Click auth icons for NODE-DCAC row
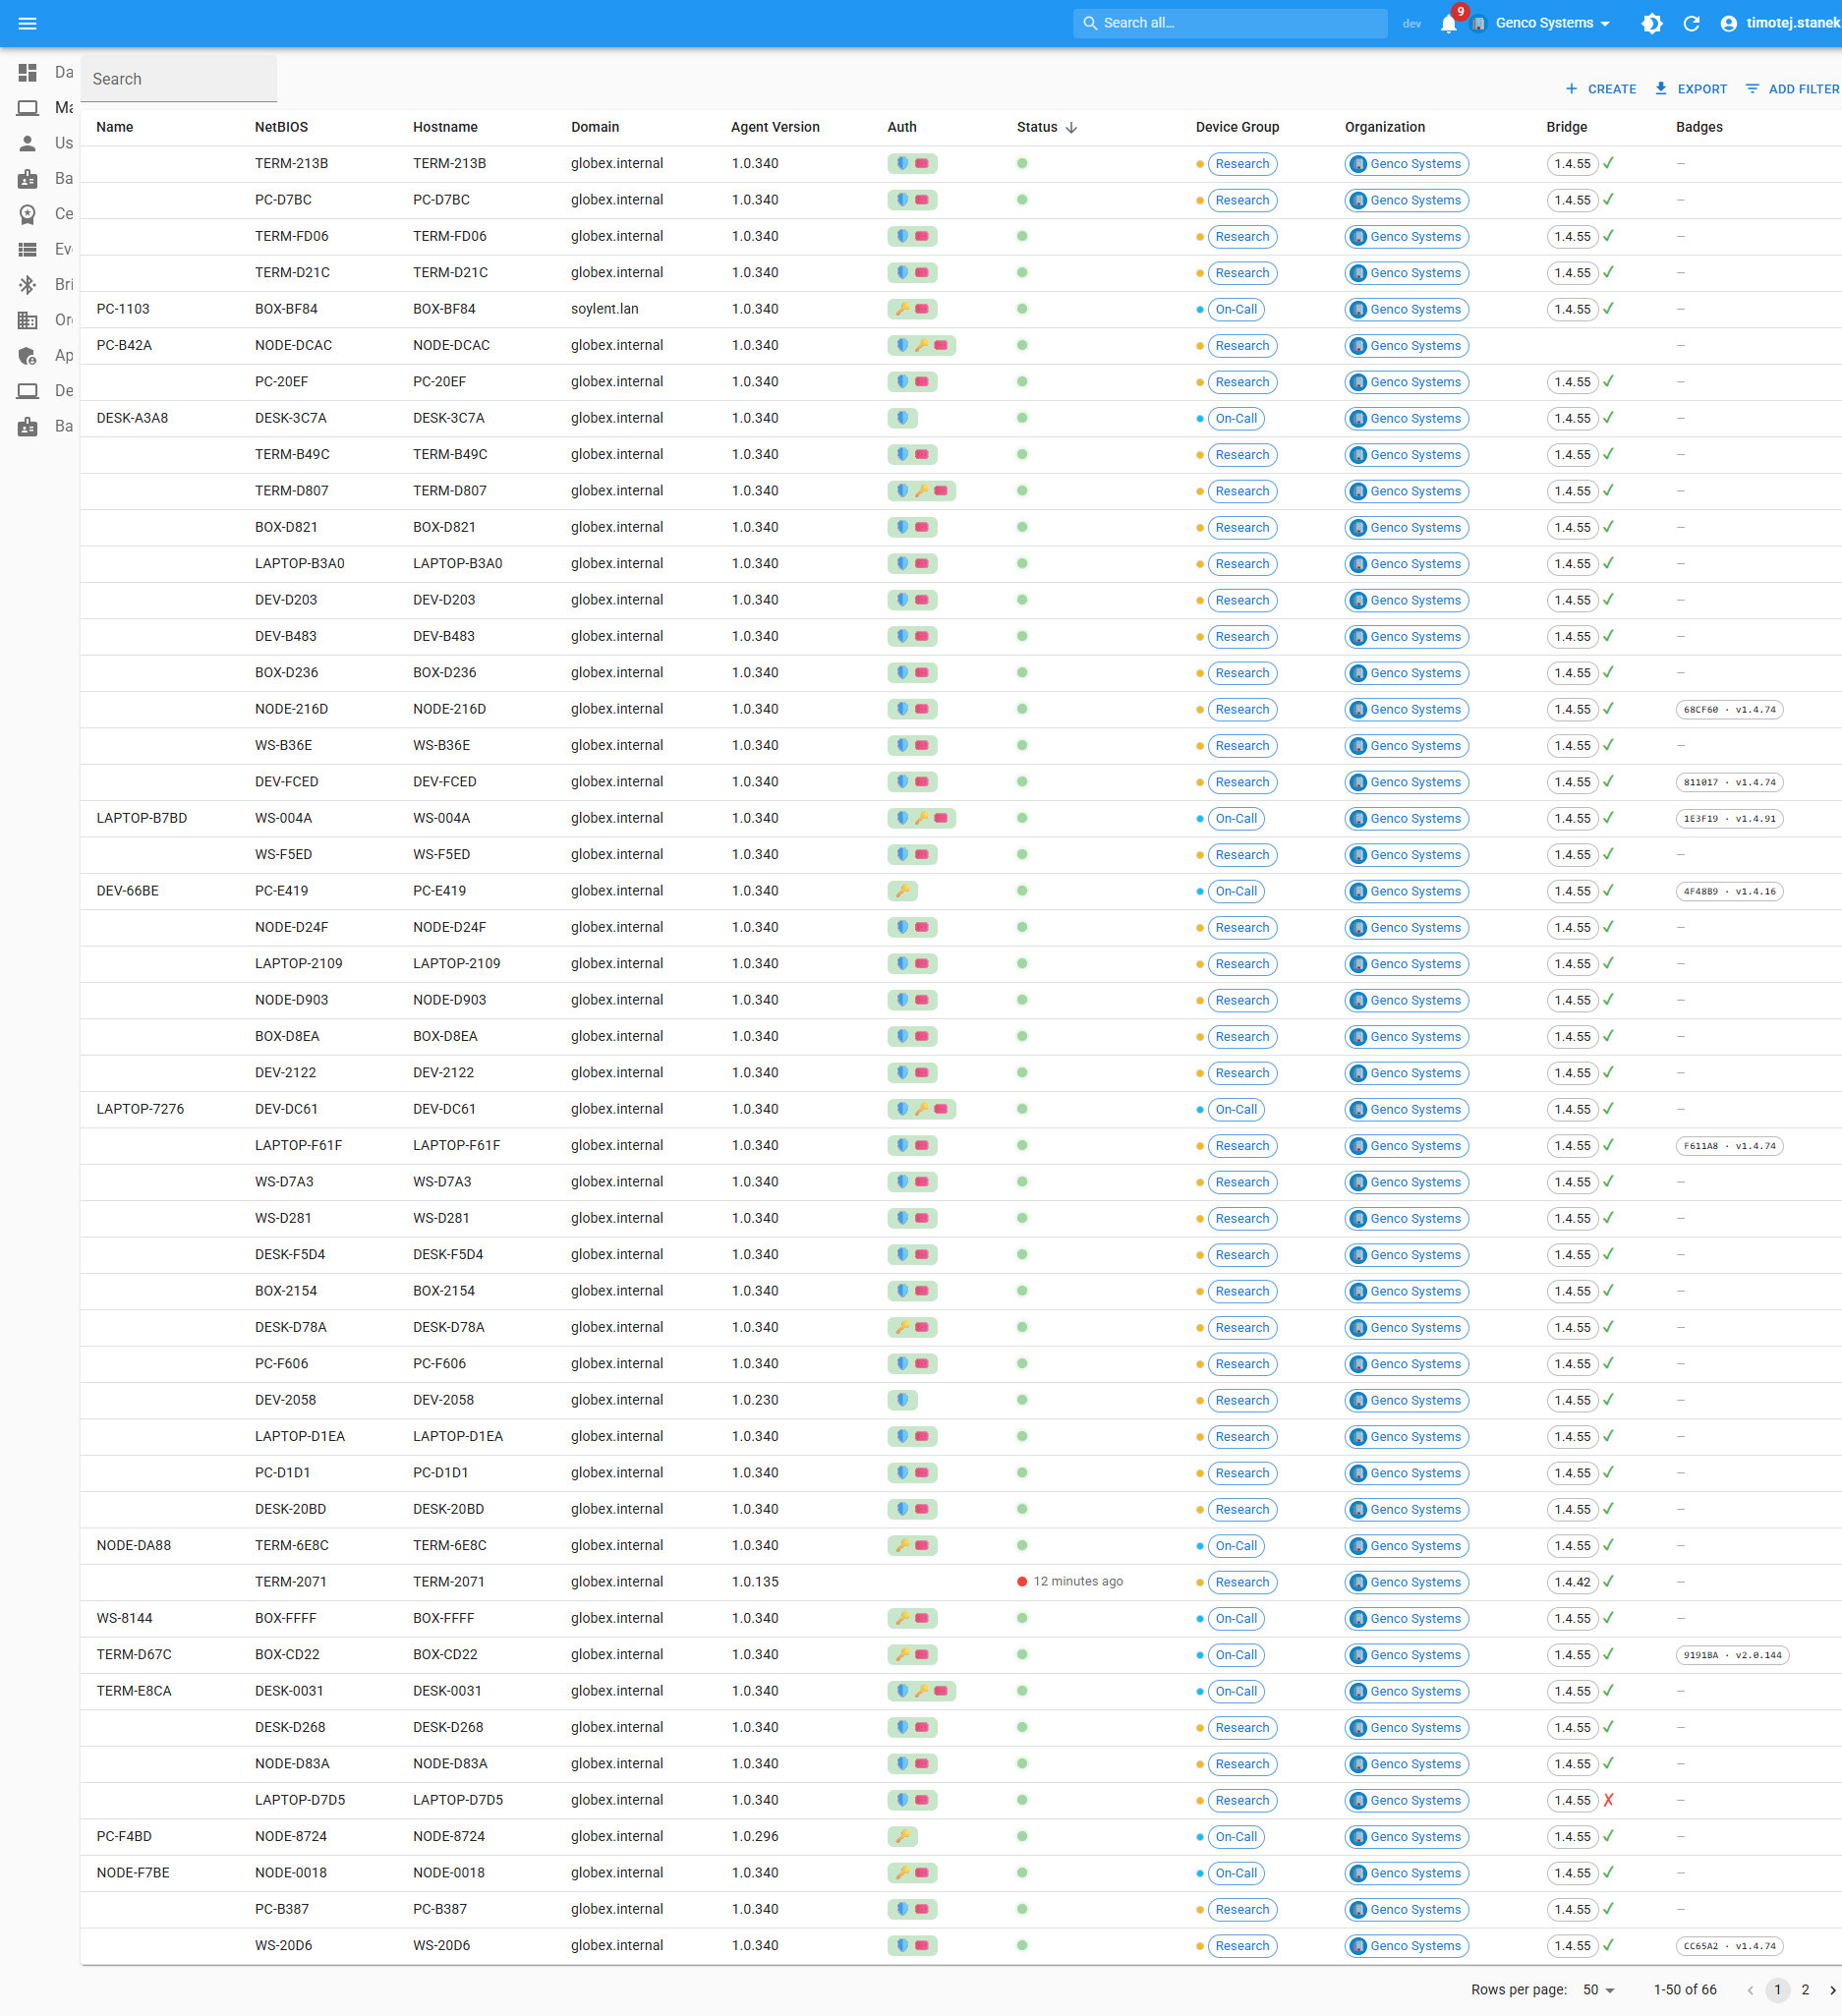The image size is (1842, 2016). [x=921, y=346]
